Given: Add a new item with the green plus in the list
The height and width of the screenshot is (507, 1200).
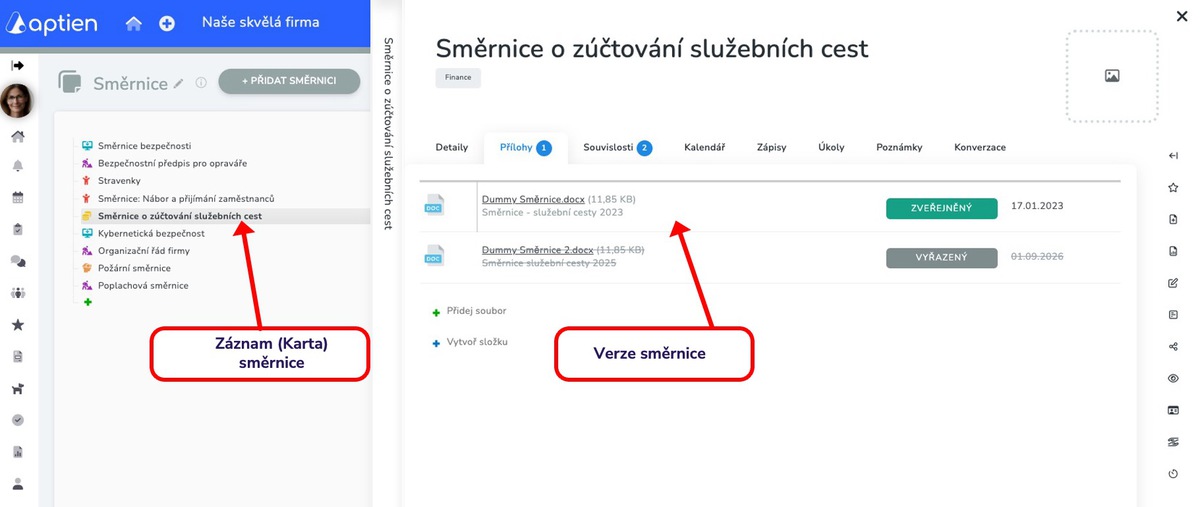Looking at the screenshot, I should (87, 302).
